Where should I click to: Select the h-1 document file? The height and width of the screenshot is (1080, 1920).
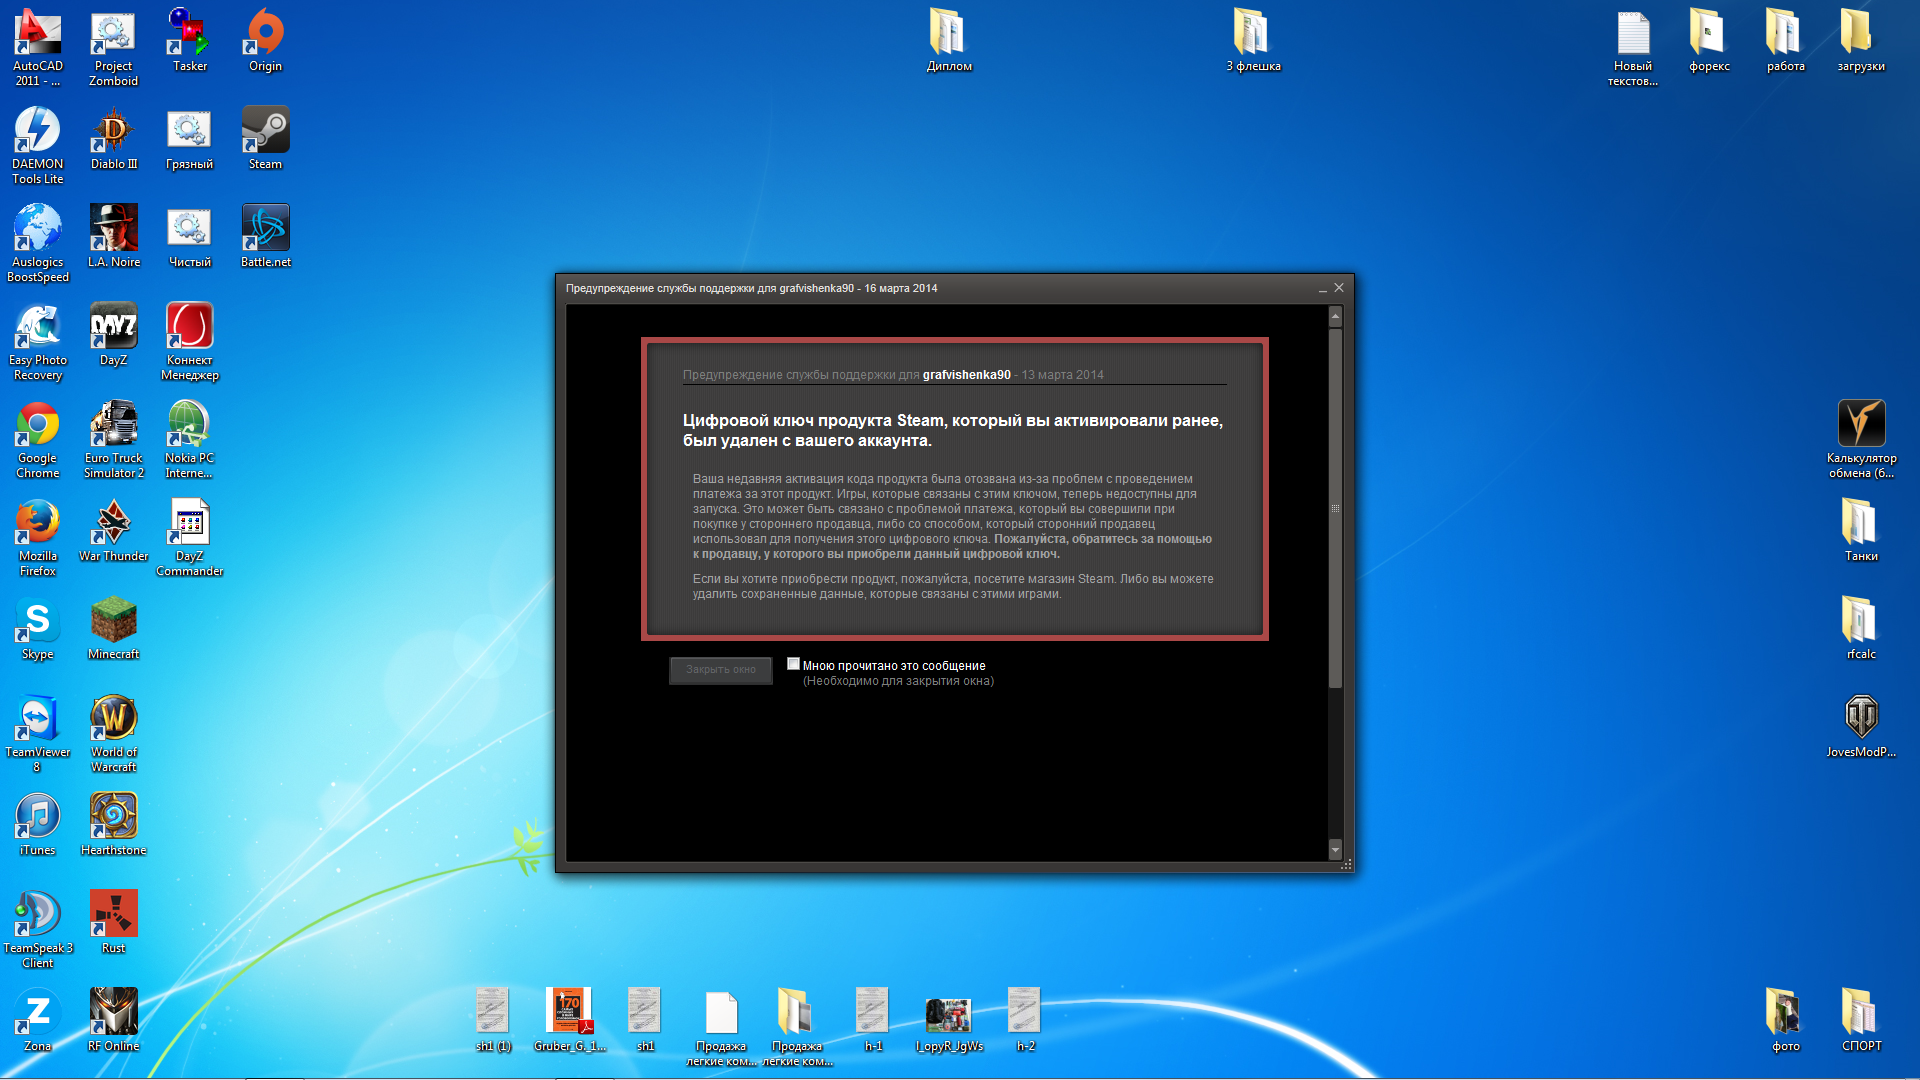coord(873,1020)
